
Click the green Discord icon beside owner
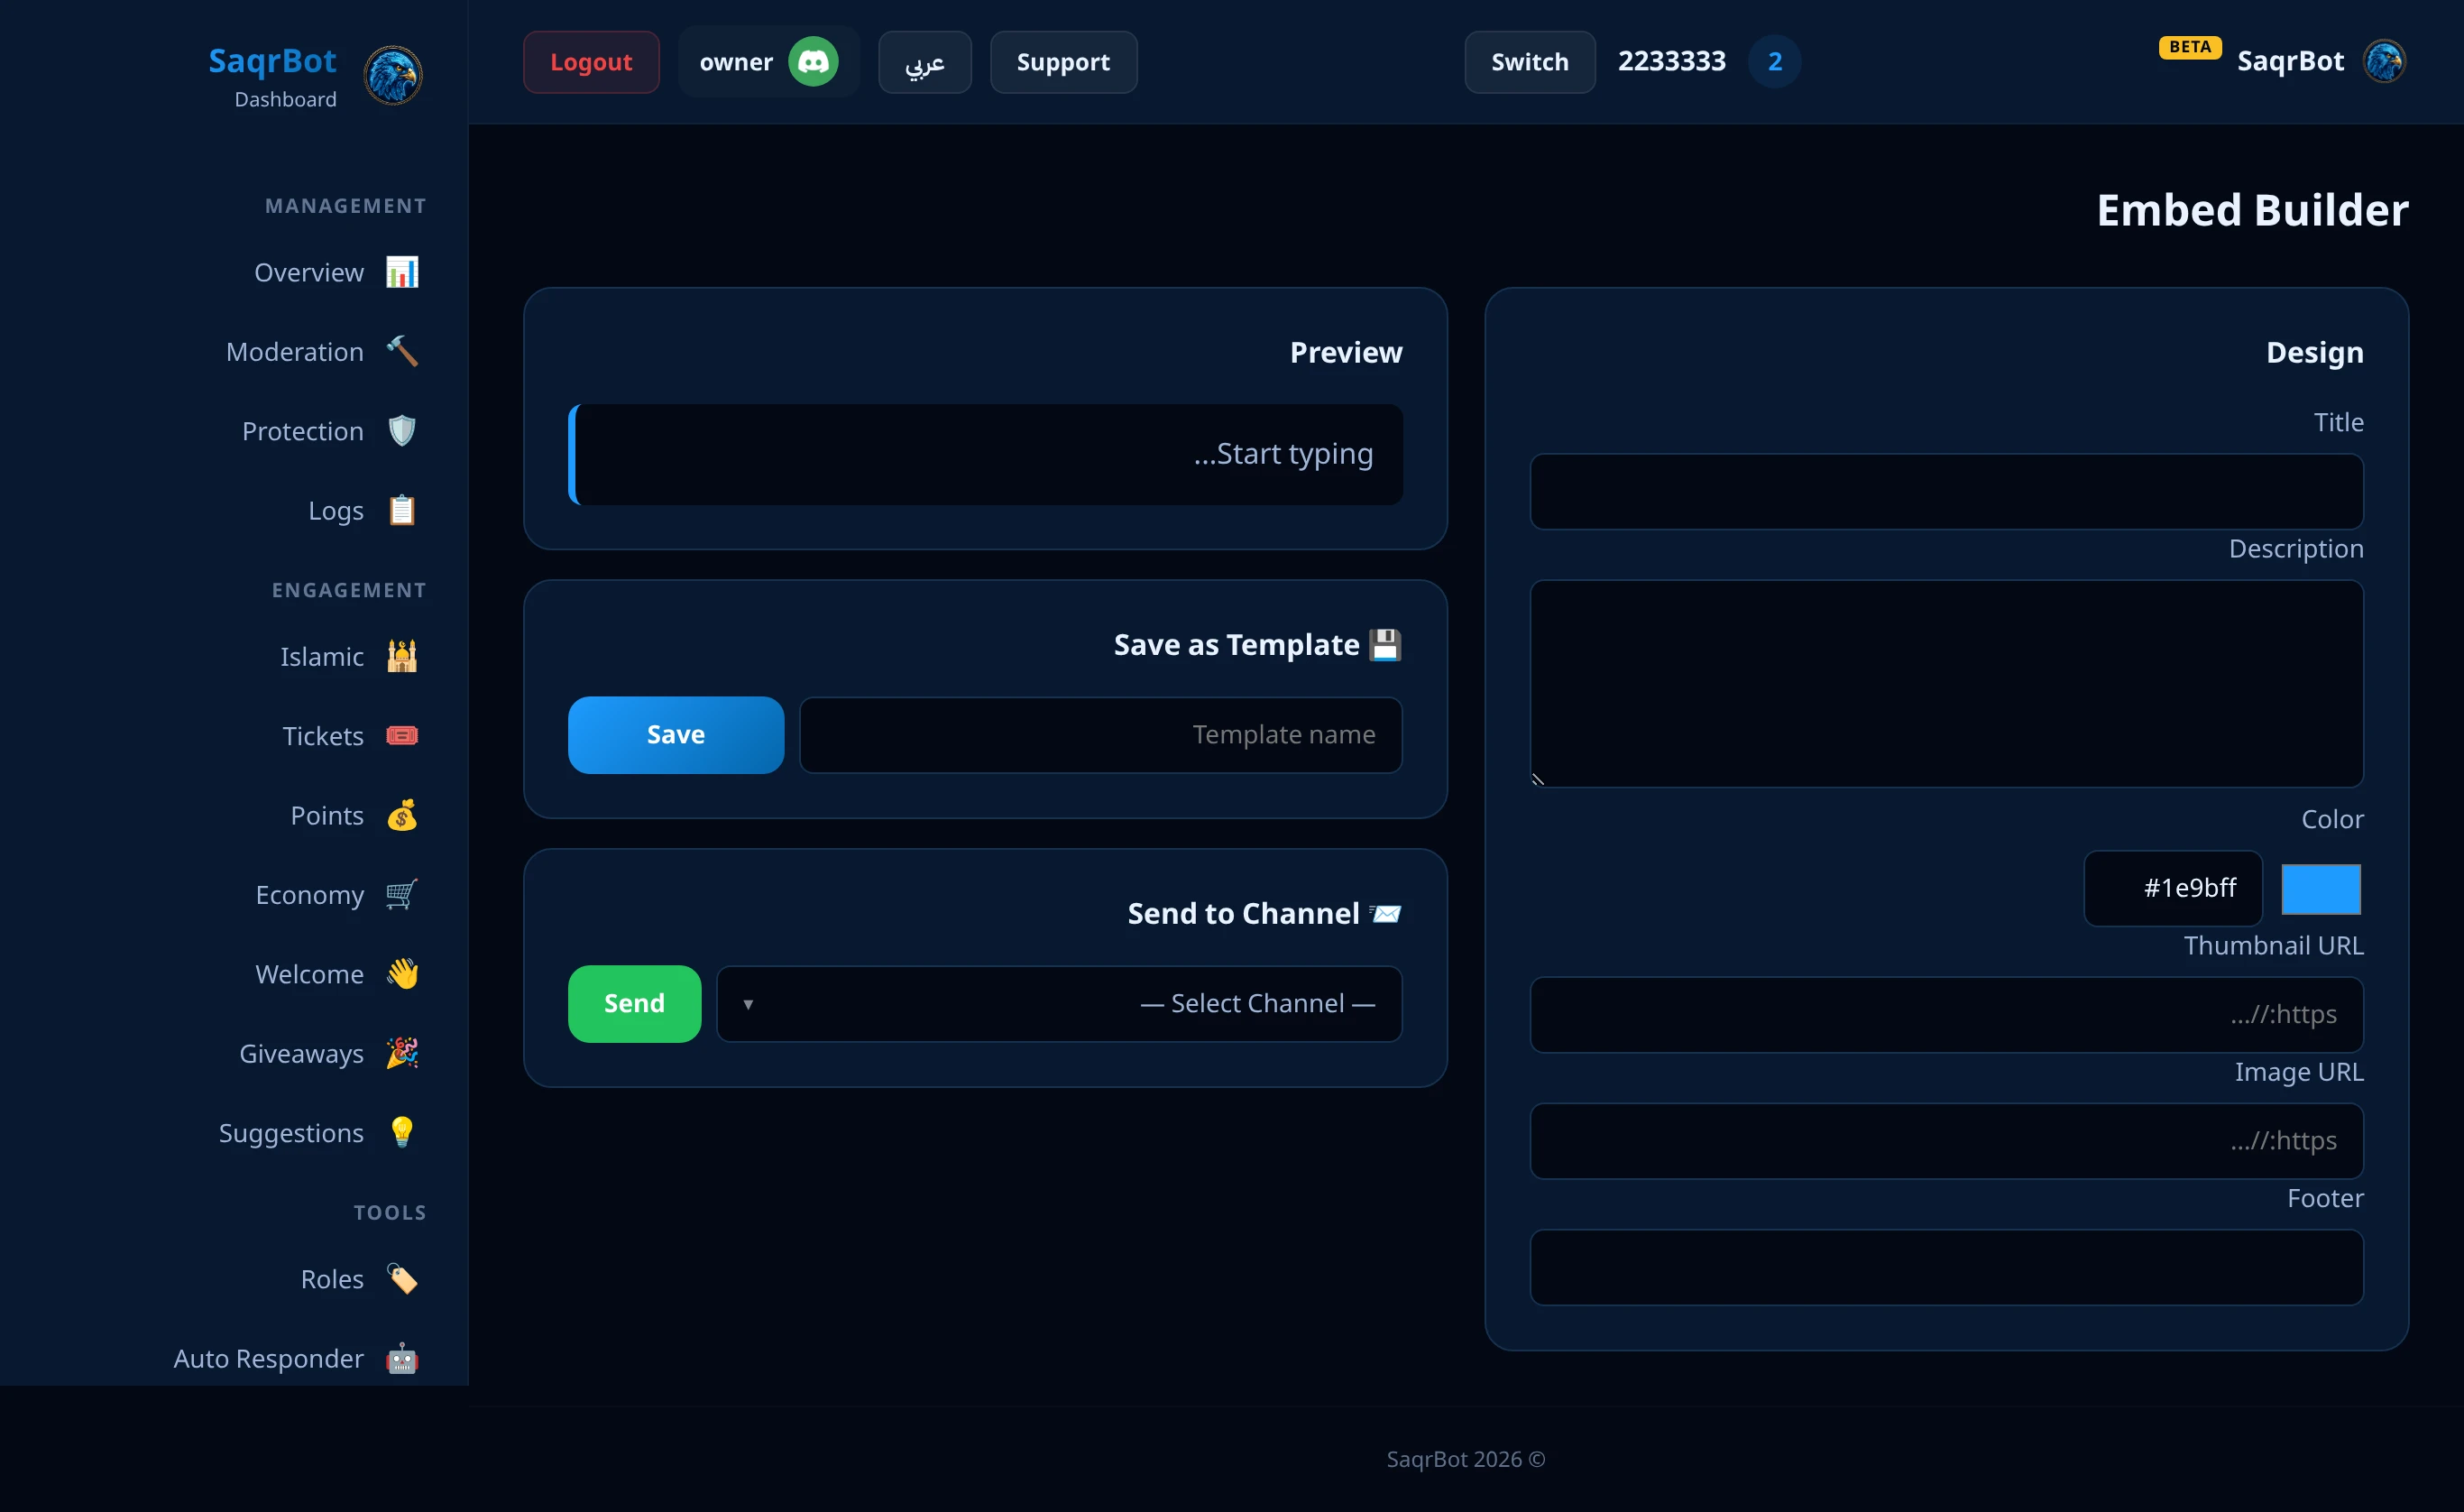[x=813, y=62]
